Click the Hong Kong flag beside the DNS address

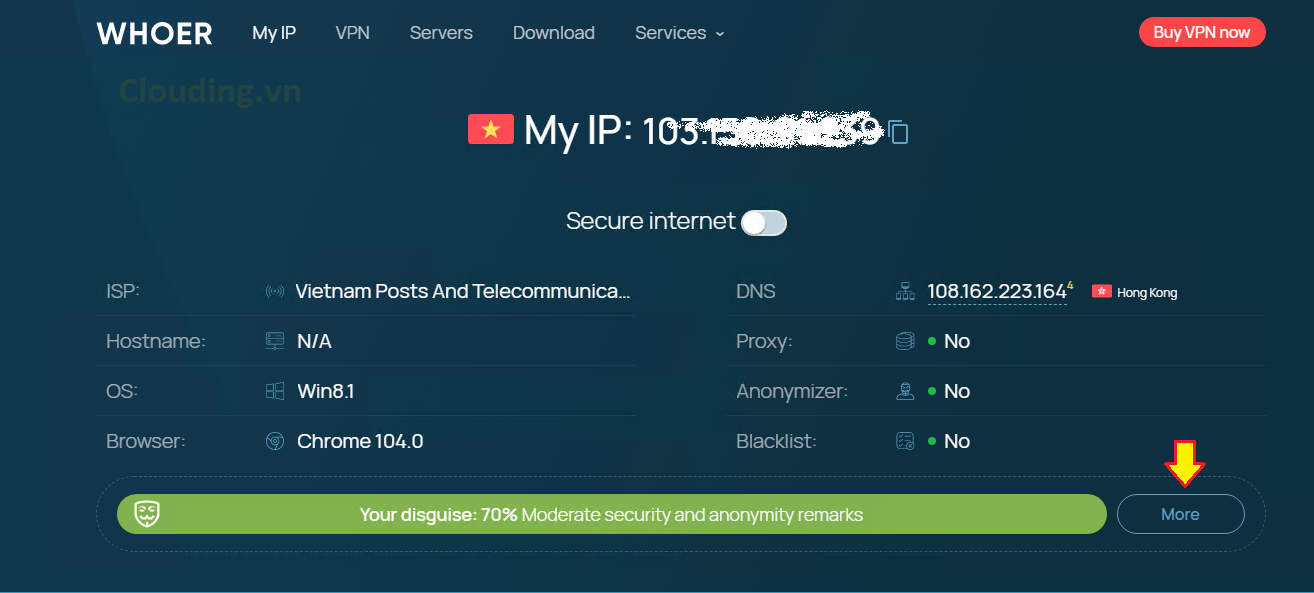click(x=1102, y=291)
